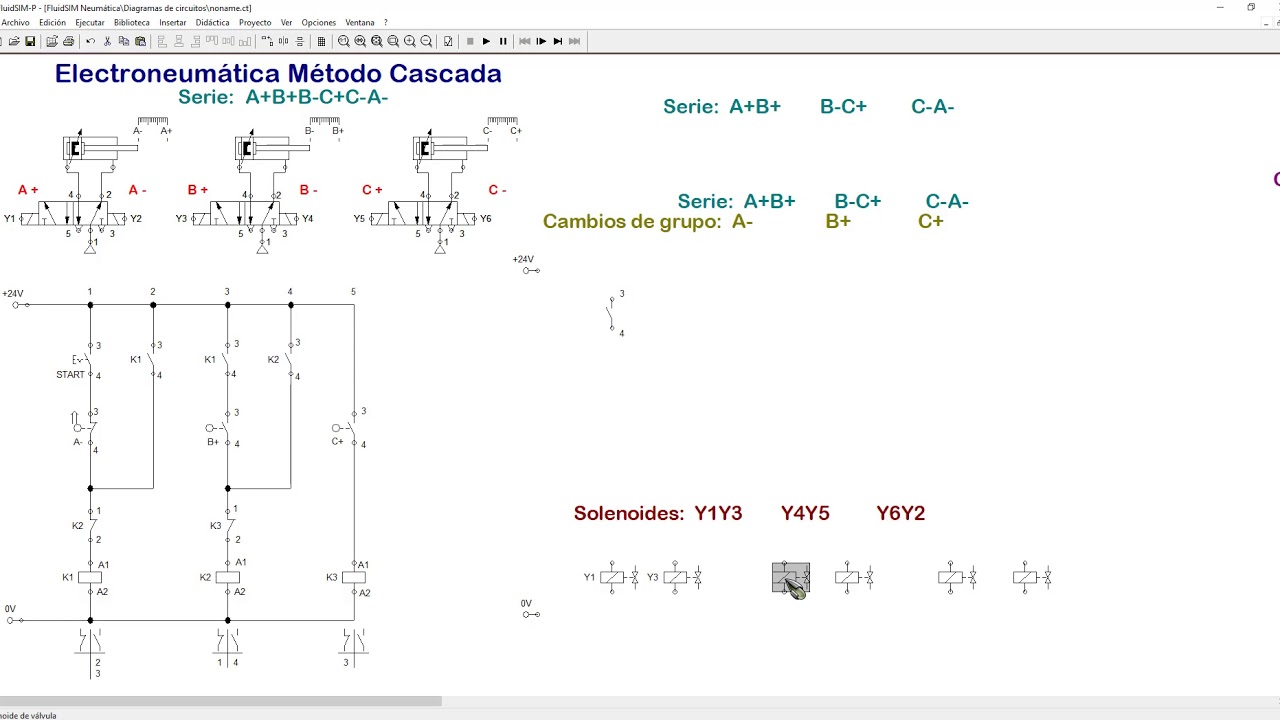The width and height of the screenshot is (1280, 720).
Task: Select the K1 relay coil
Action: [90, 577]
